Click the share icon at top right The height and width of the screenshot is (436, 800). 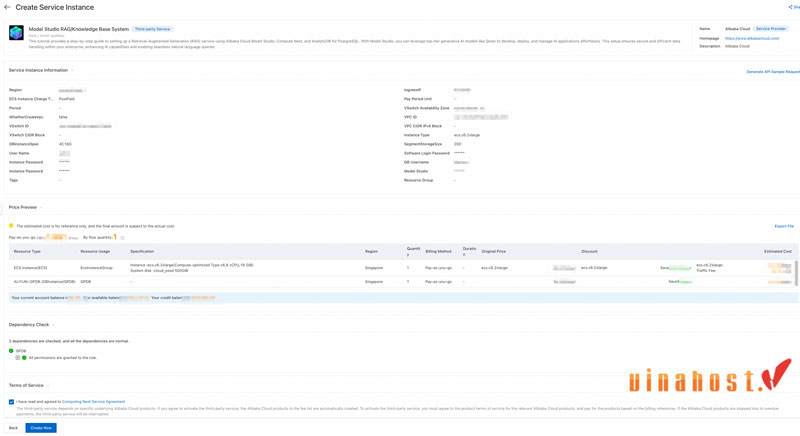click(790, 7)
